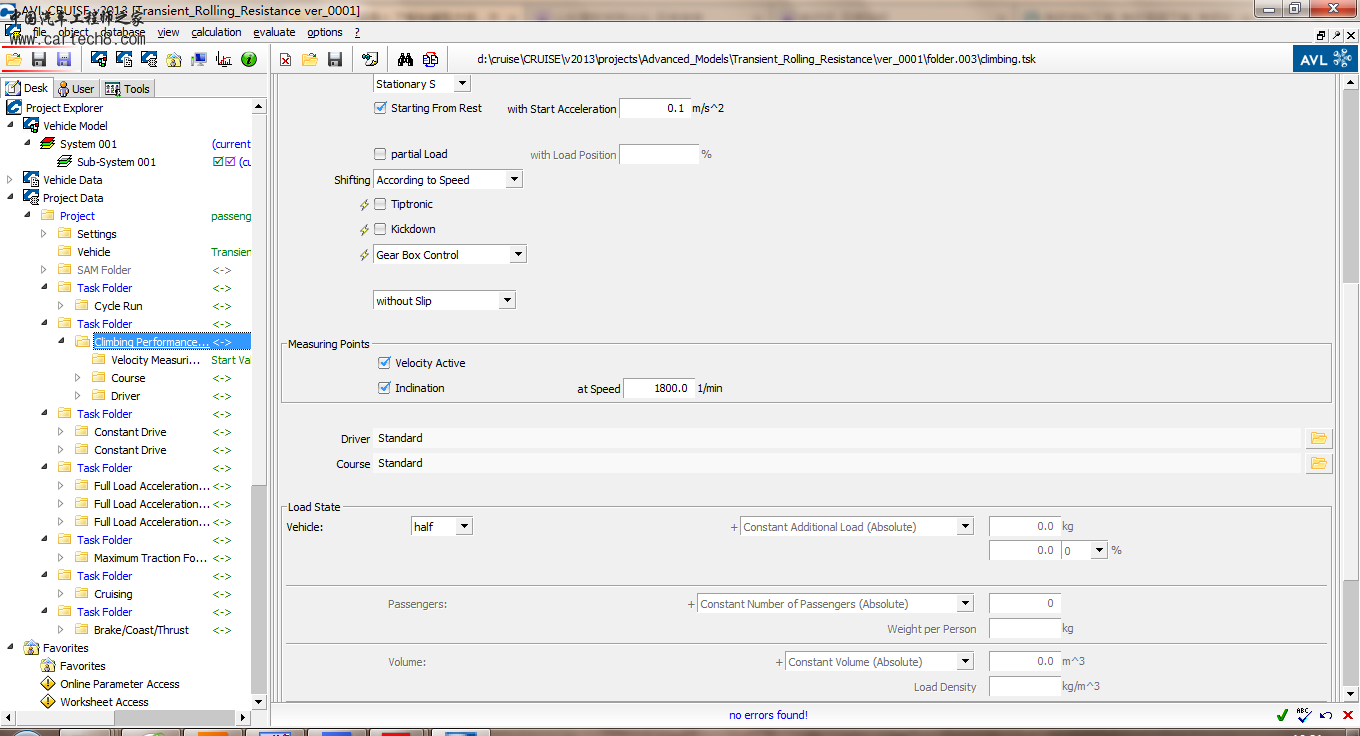The height and width of the screenshot is (736, 1360).
Task: Open the Gear Box Control dropdown
Action: click(518, 255)
